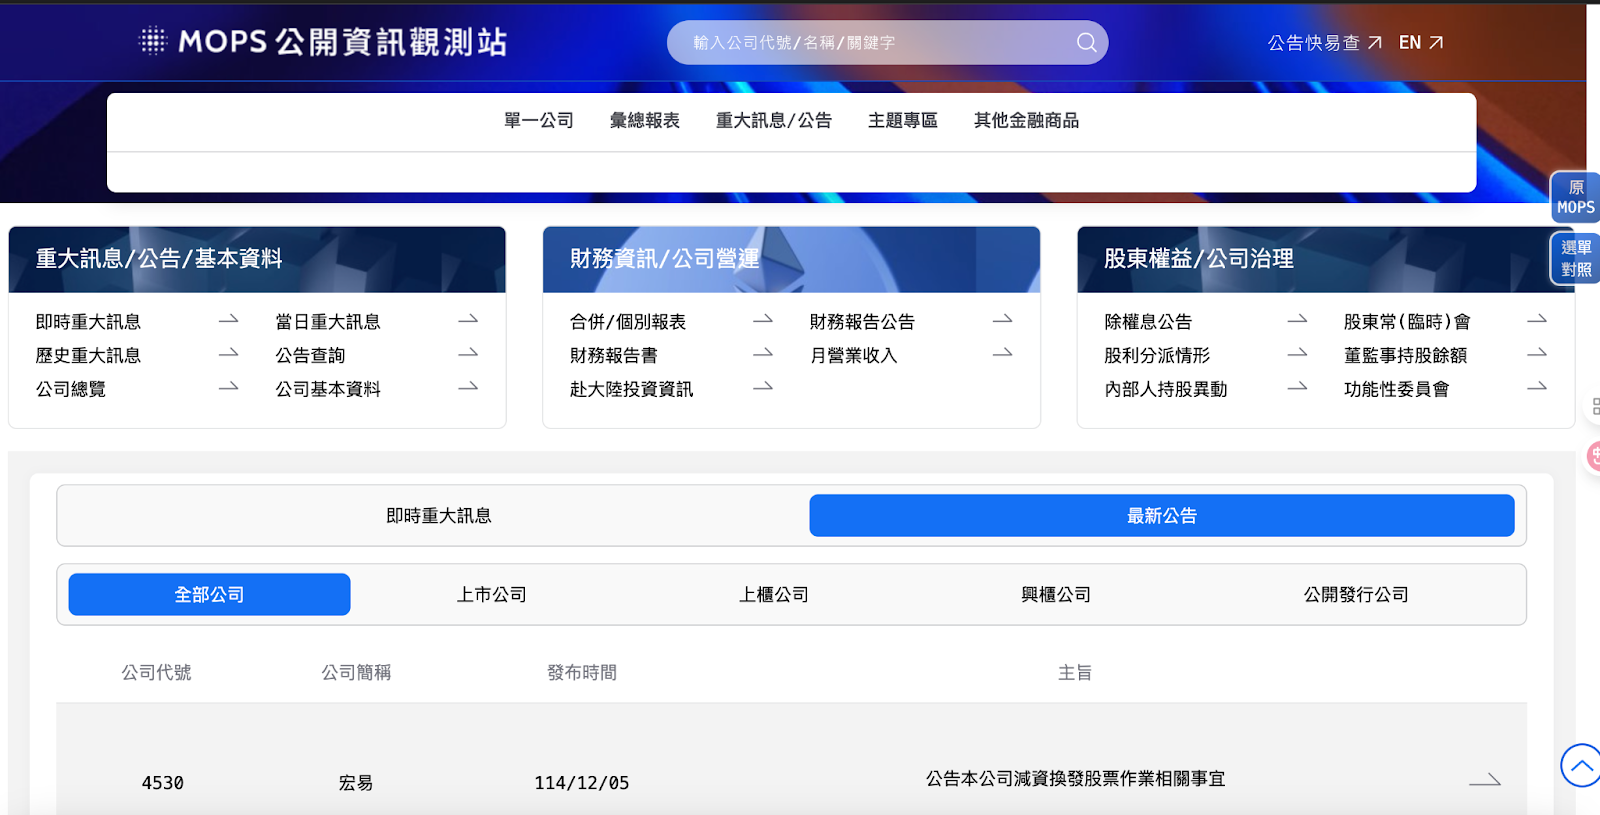
Task: Open the 彙總報表 menu
Action: point(645,121)
